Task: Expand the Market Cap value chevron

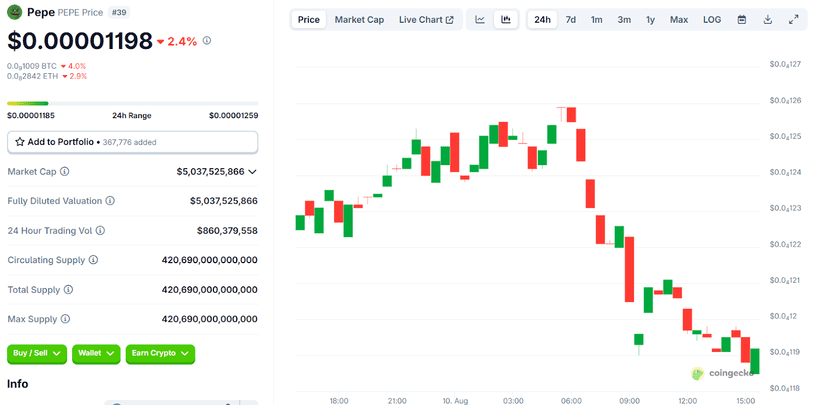Action: 252,171
